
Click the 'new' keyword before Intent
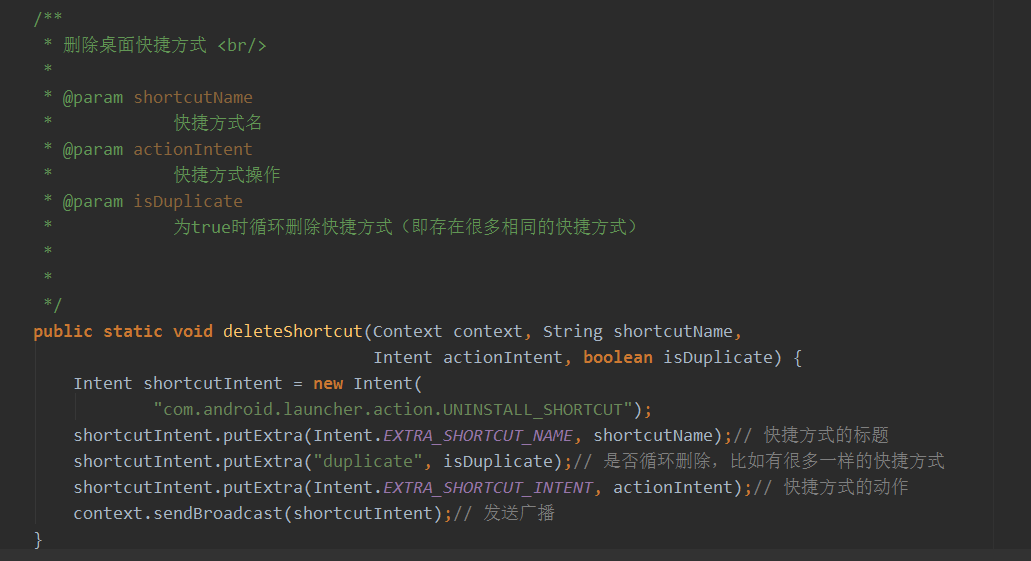coord(328,383)
